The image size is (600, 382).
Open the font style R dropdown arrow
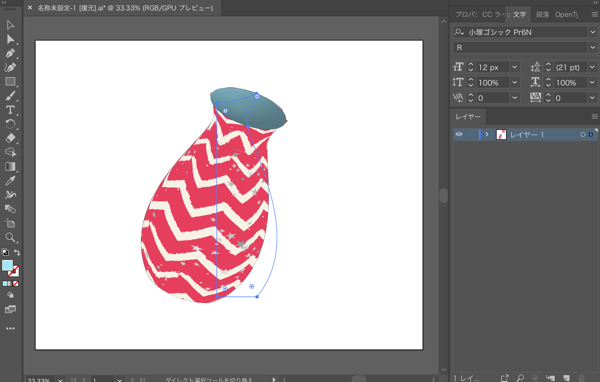tap(592, 47)
